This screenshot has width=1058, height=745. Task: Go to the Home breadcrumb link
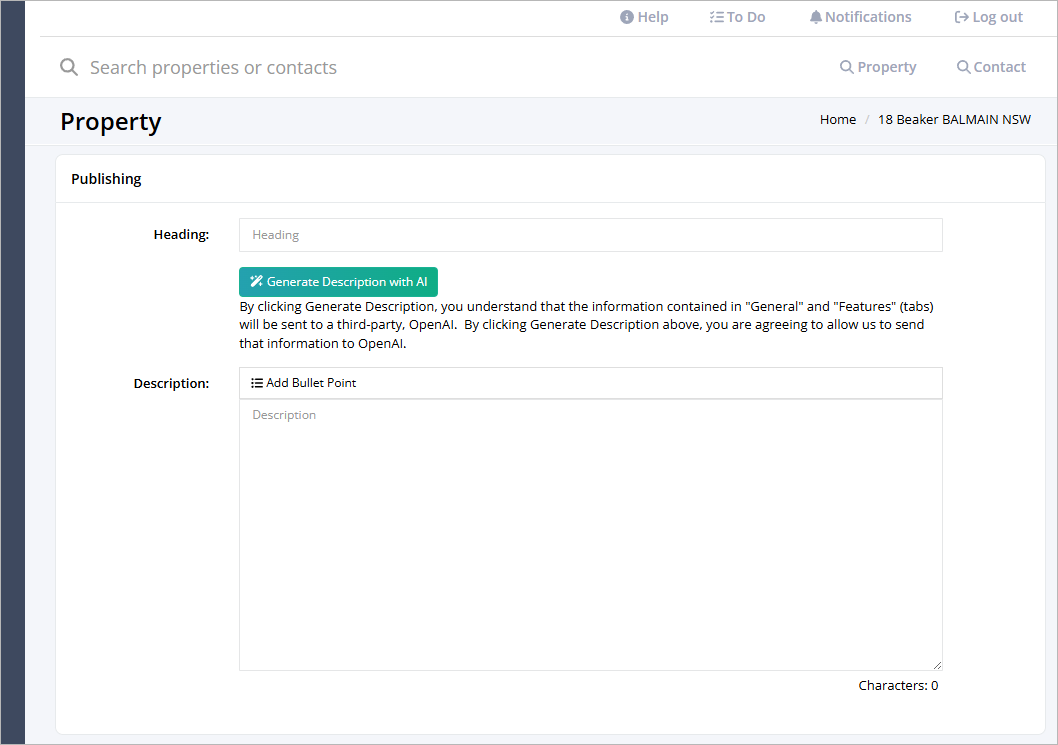(837, 119)
